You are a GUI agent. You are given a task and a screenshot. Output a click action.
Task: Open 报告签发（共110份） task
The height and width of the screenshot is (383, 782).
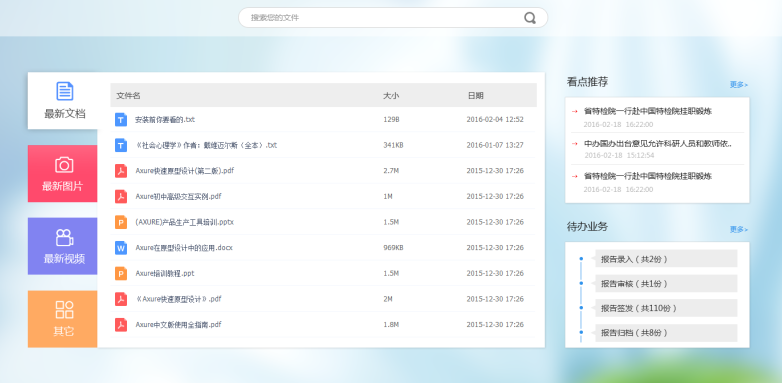coord(666,308)
